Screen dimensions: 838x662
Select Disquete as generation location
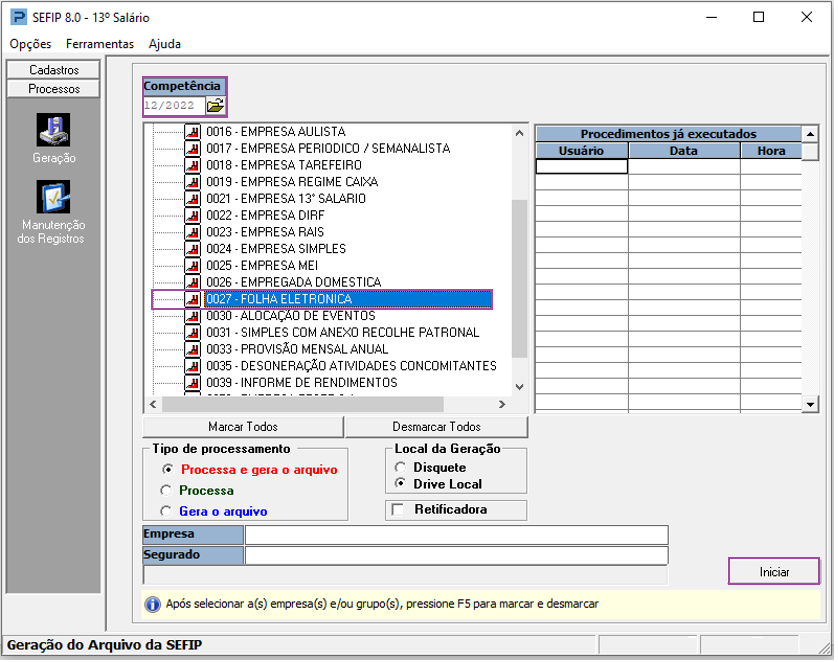[401, 468]
